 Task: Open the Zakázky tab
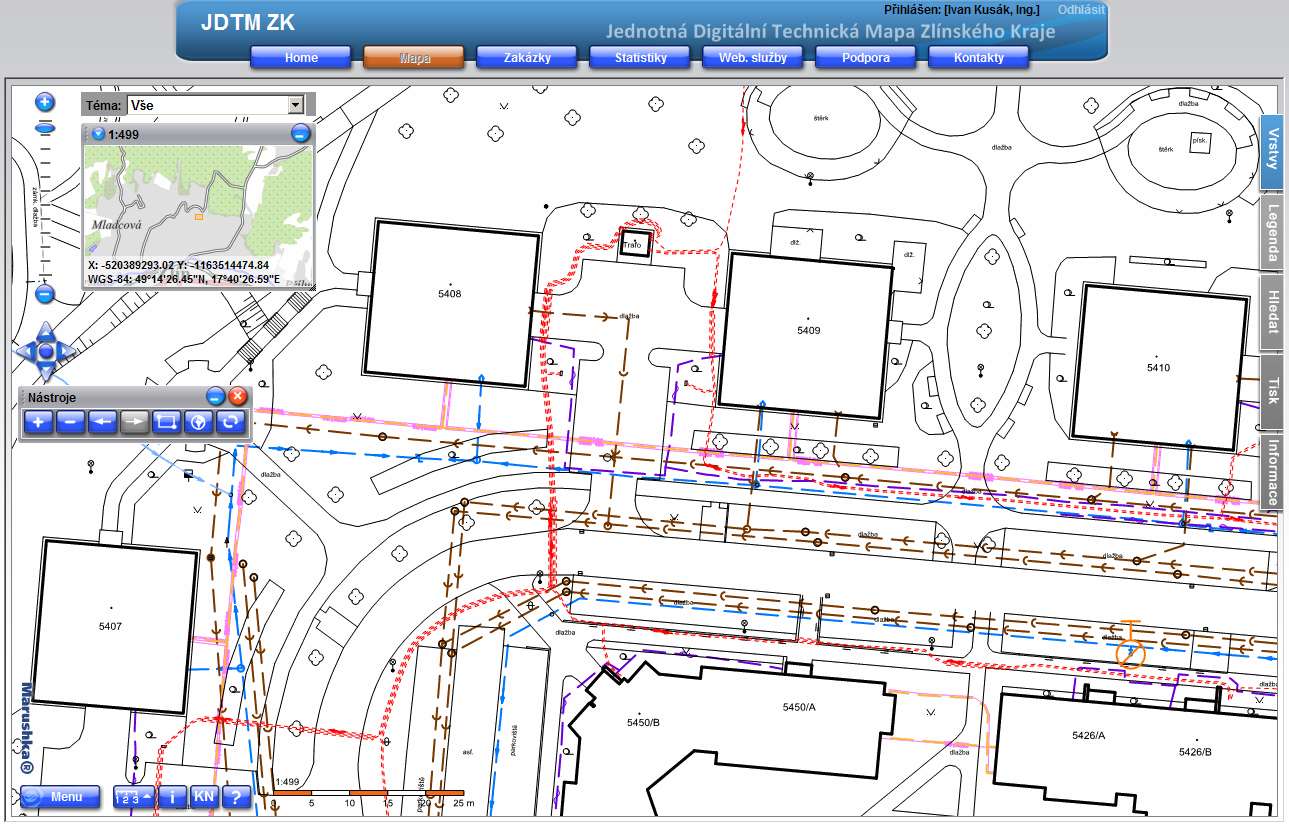(x=527, y=58)
